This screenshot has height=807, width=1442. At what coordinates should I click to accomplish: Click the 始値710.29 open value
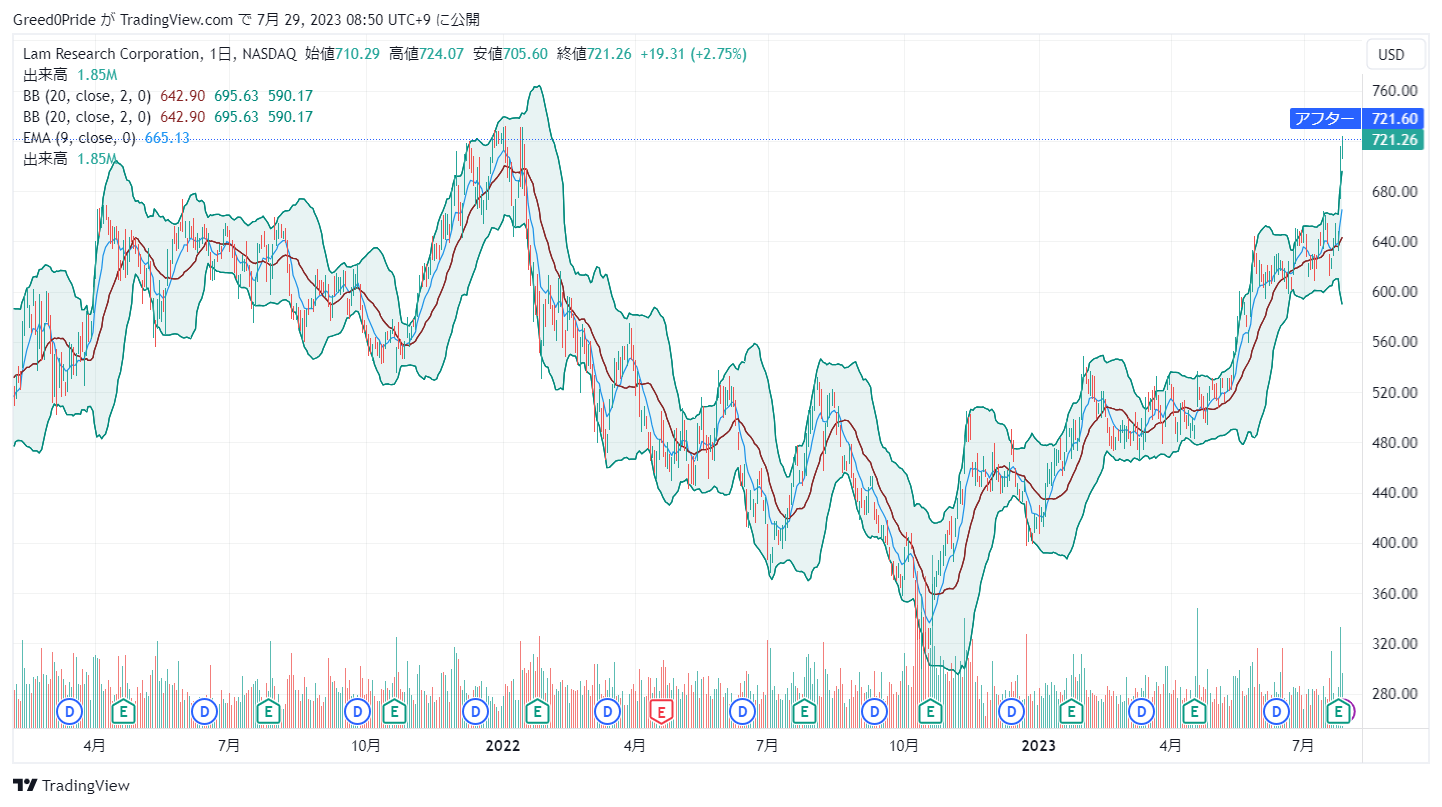click(x=342, y=54)
